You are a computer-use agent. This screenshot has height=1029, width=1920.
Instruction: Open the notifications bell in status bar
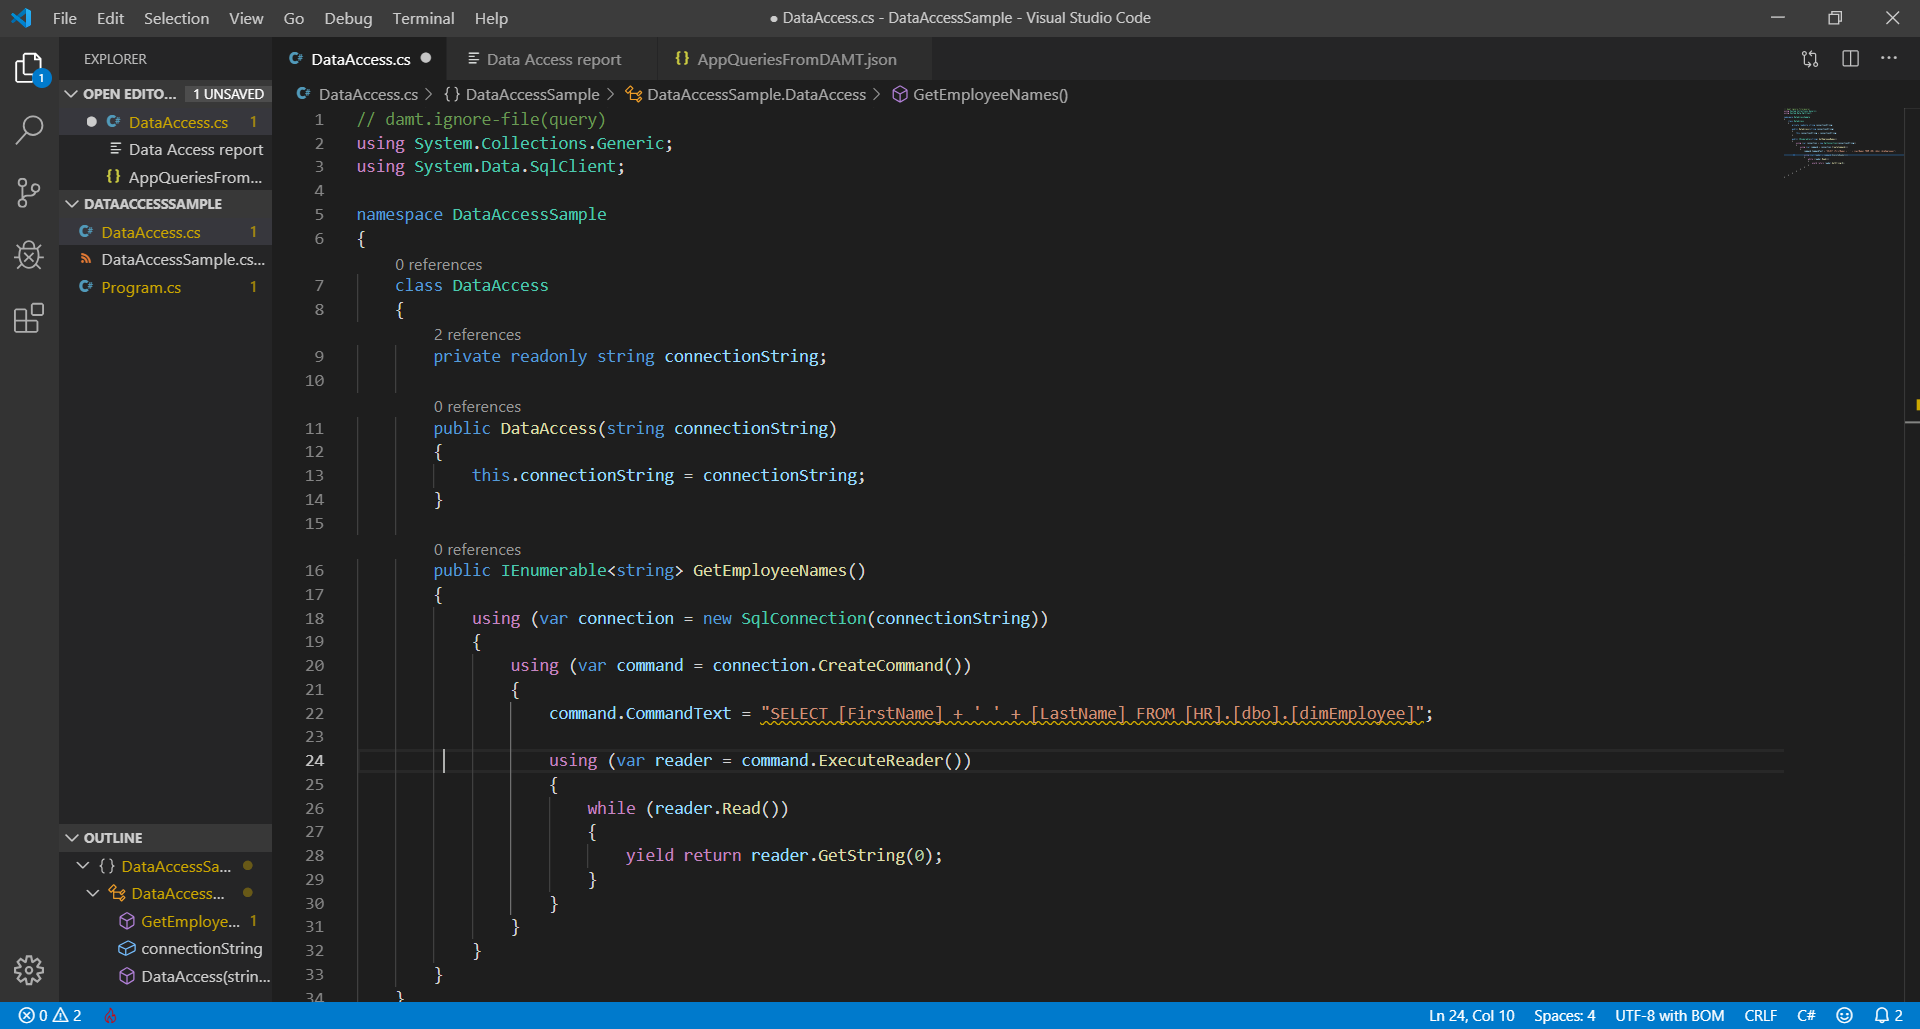coord(1887,1015)
